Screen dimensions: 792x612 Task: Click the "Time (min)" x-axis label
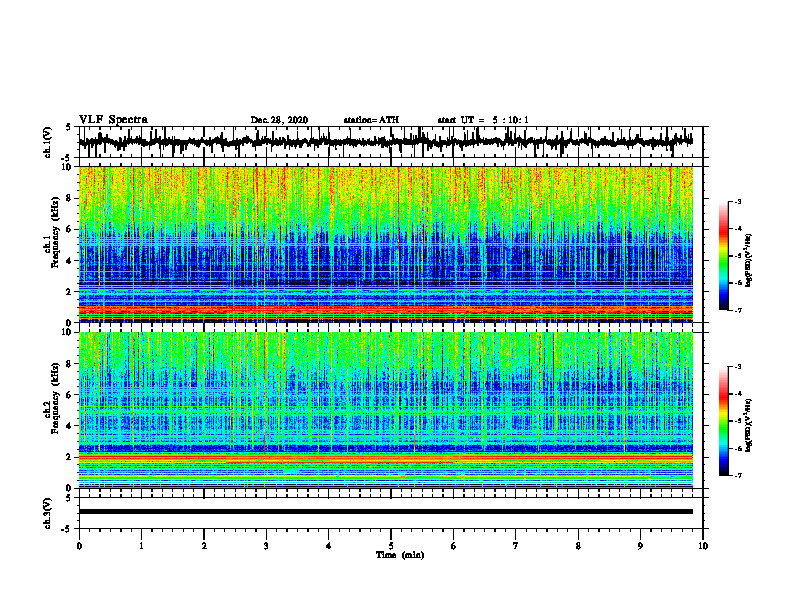point(400,555)
